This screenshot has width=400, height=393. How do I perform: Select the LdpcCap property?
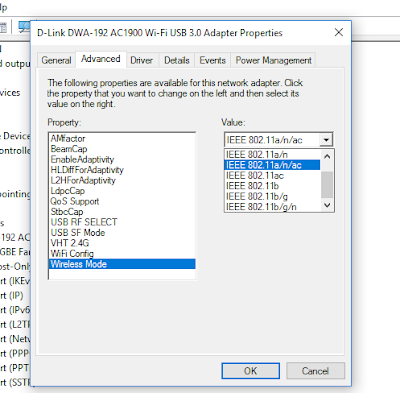pos(122,191)
